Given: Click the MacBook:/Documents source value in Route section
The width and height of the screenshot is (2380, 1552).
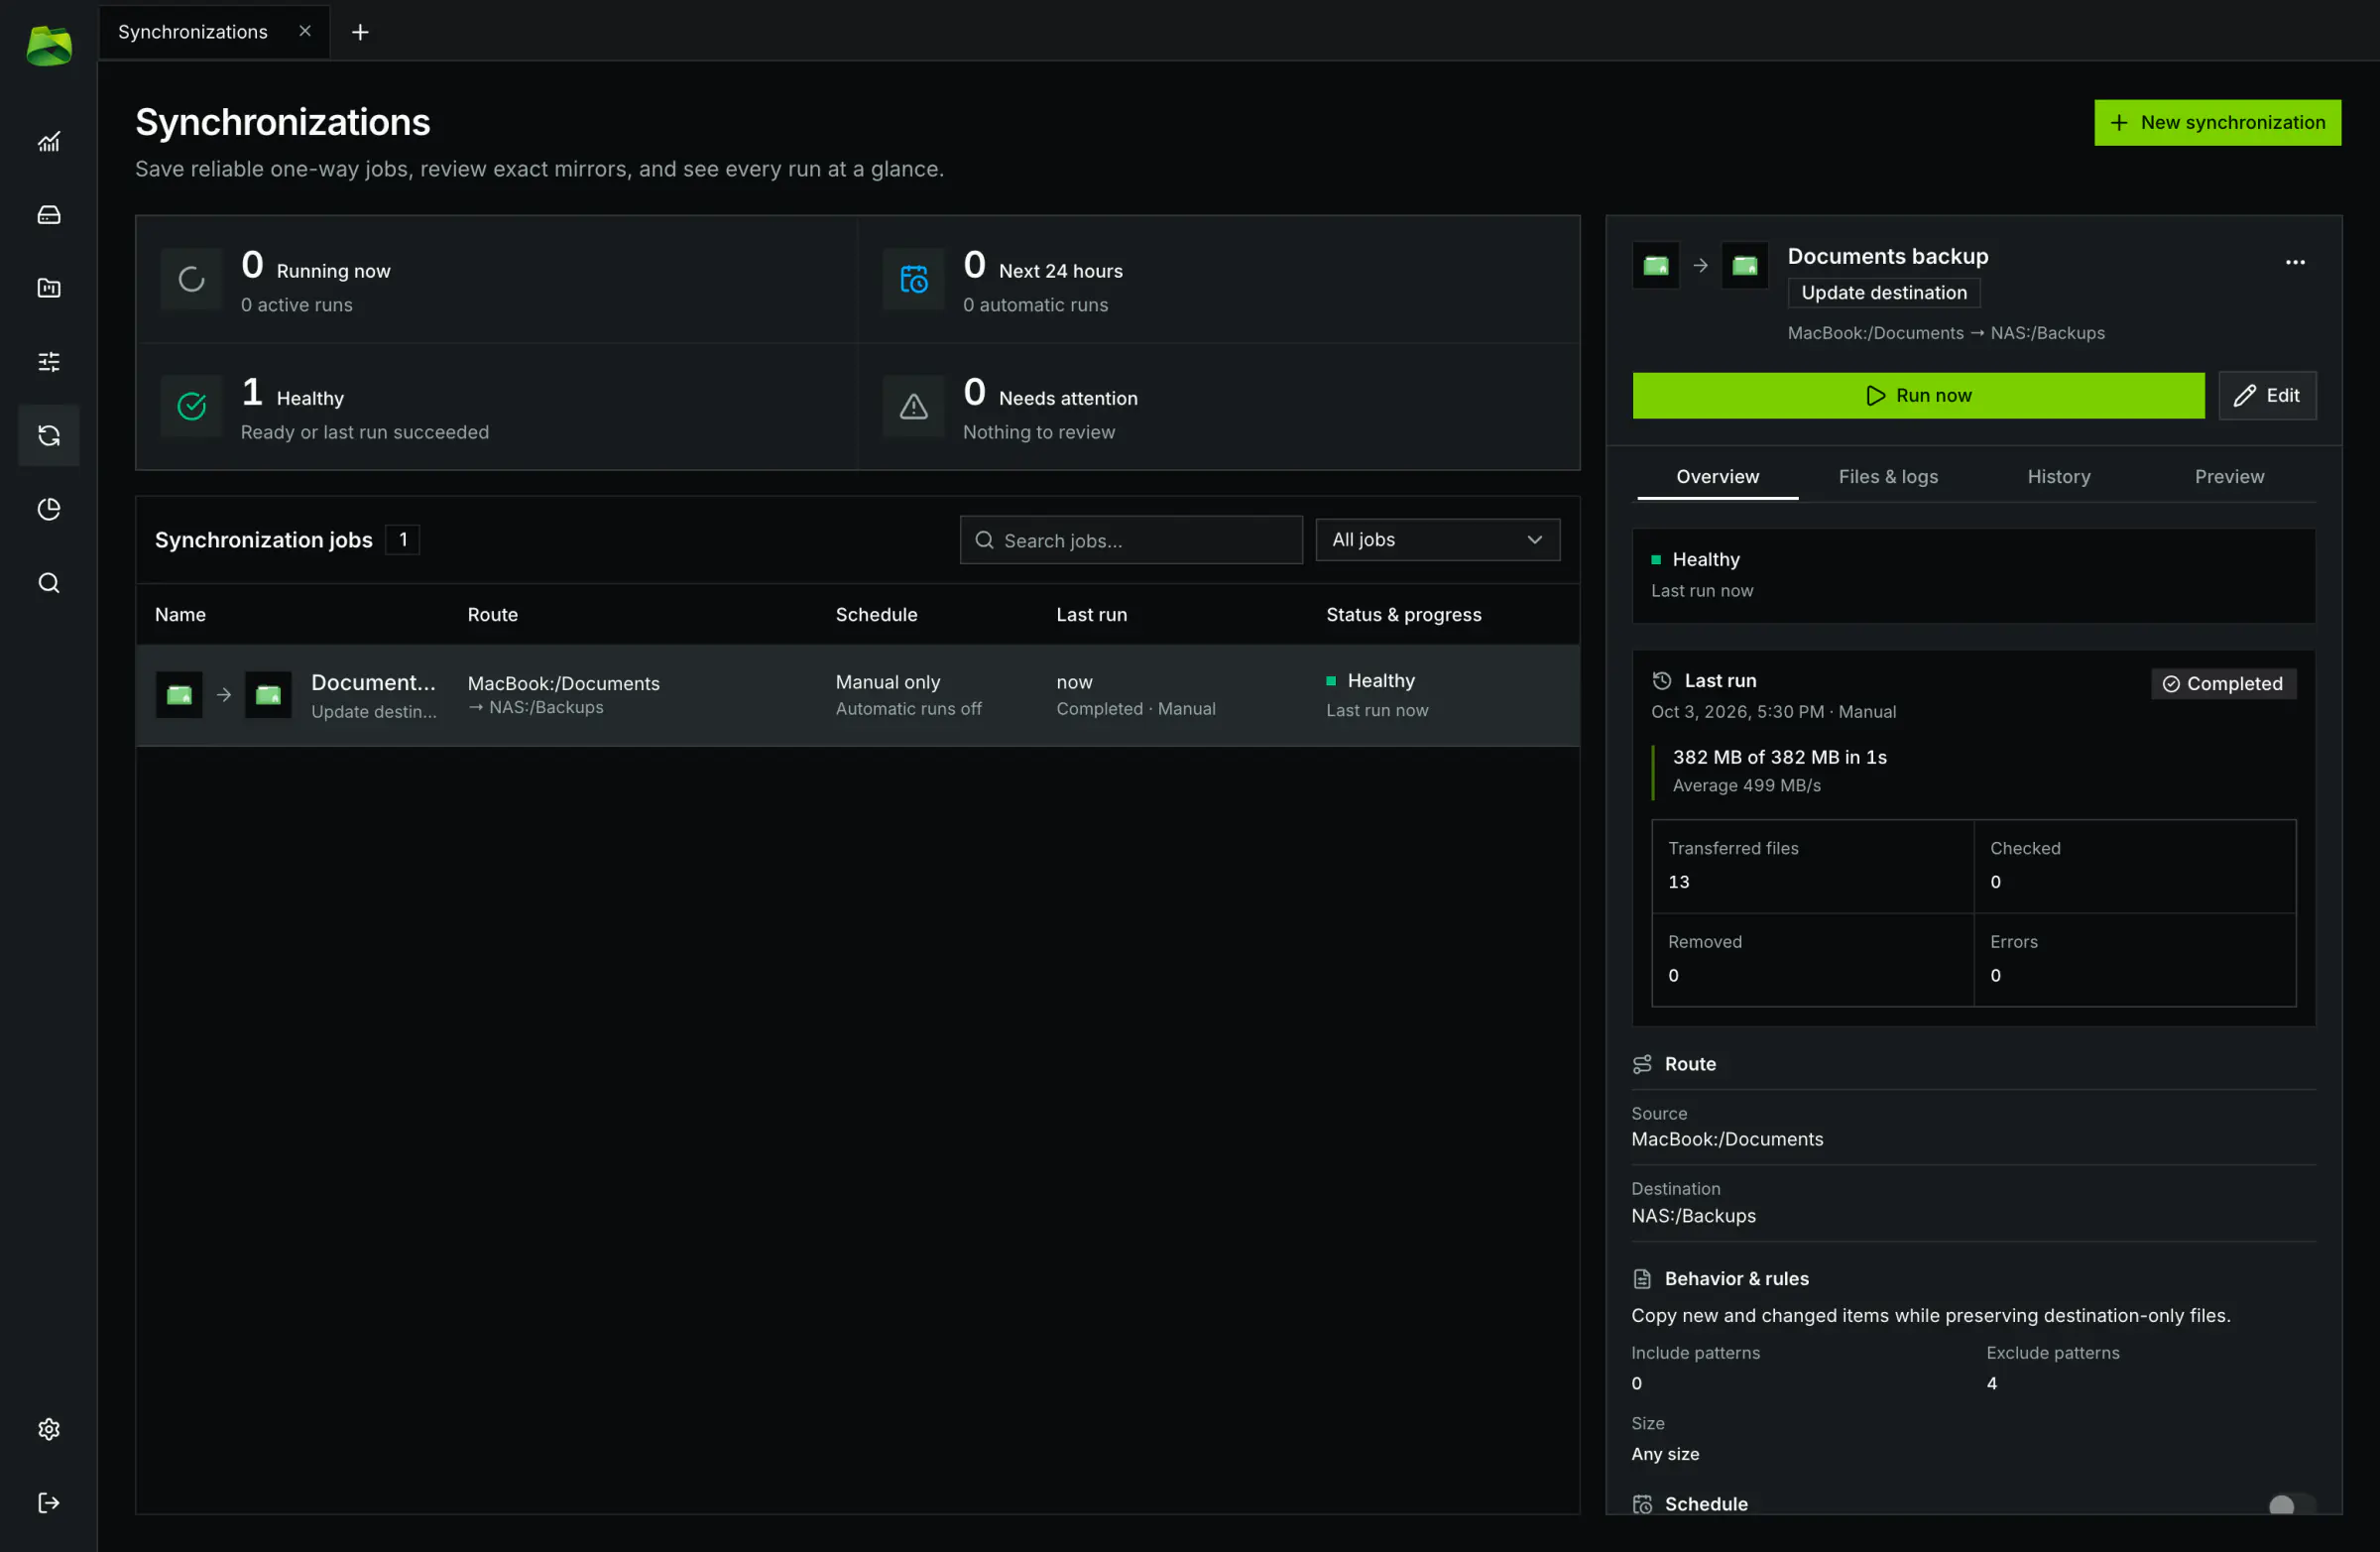Looking at the screenshot, I should (x=1727, y=1139).
